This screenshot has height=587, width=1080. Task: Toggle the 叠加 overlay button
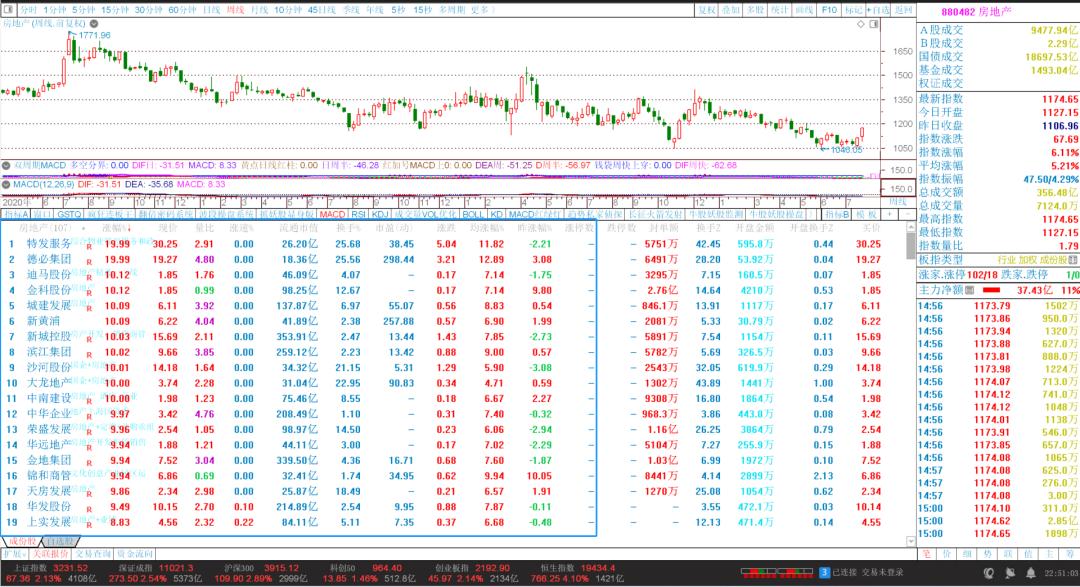click(731, 9)
